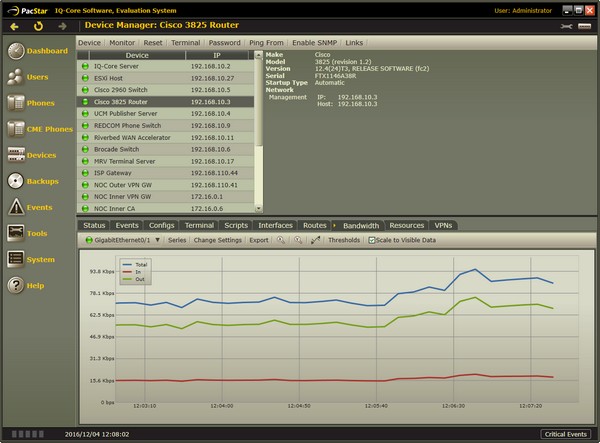The width and height of the screenshot is (600, 443).
Task: Open the Phones section icon
Action: pyautogui.click(x=17, y=103)
